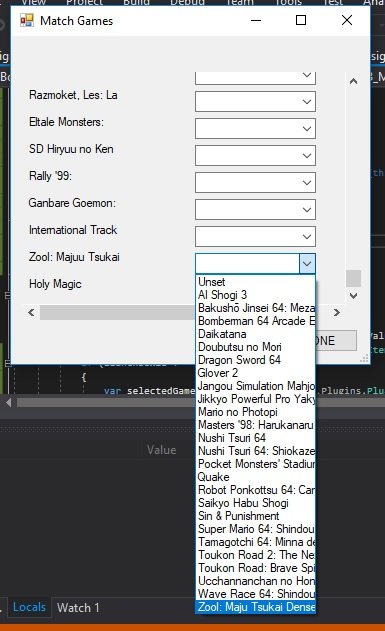
Task: Pick Glover 2 from the list
Action: (255, 373)
